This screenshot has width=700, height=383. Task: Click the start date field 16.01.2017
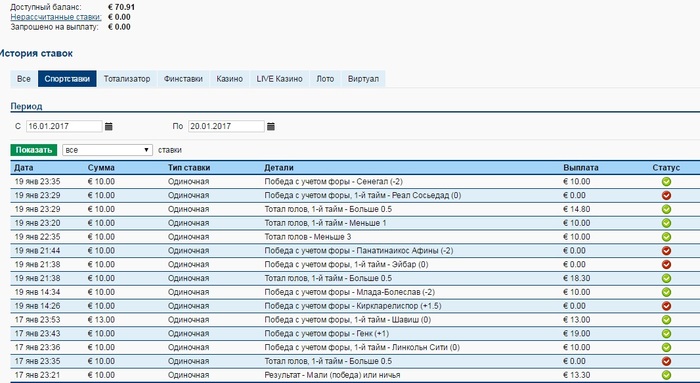(x=64, y=126)
